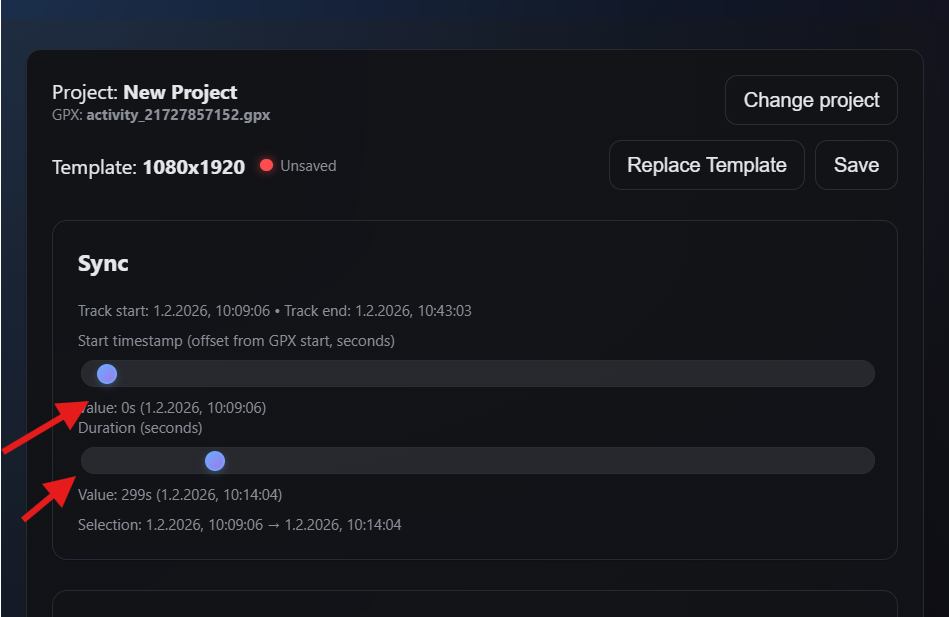Click the Change project button

point(811,100)
